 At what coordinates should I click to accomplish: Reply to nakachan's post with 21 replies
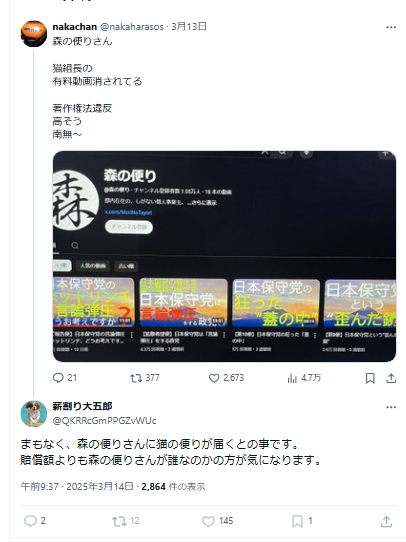tap(65, 378)
